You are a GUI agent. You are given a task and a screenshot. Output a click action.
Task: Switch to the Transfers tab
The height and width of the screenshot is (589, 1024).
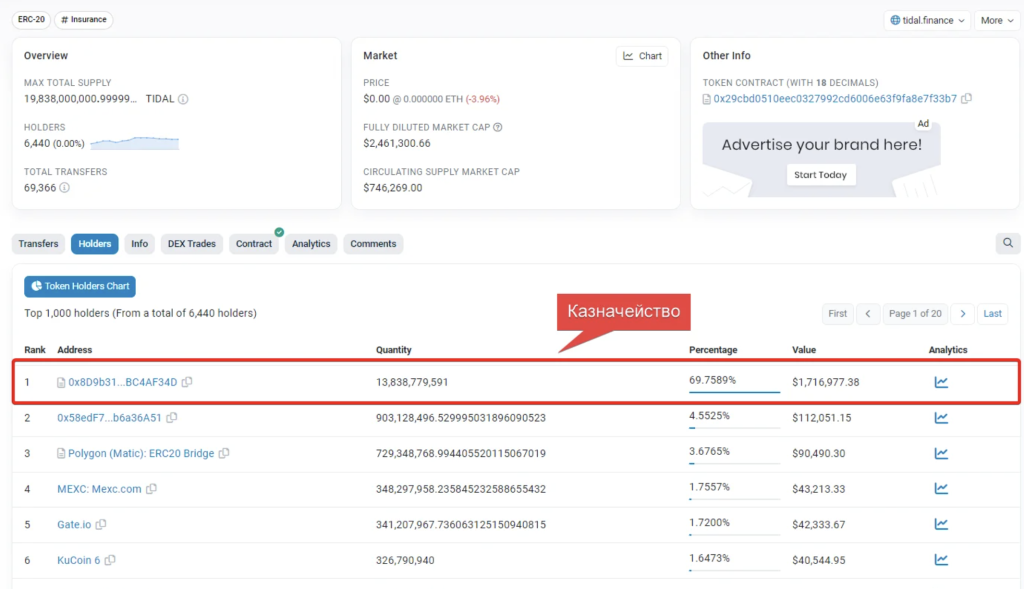(x=39, y=244)
